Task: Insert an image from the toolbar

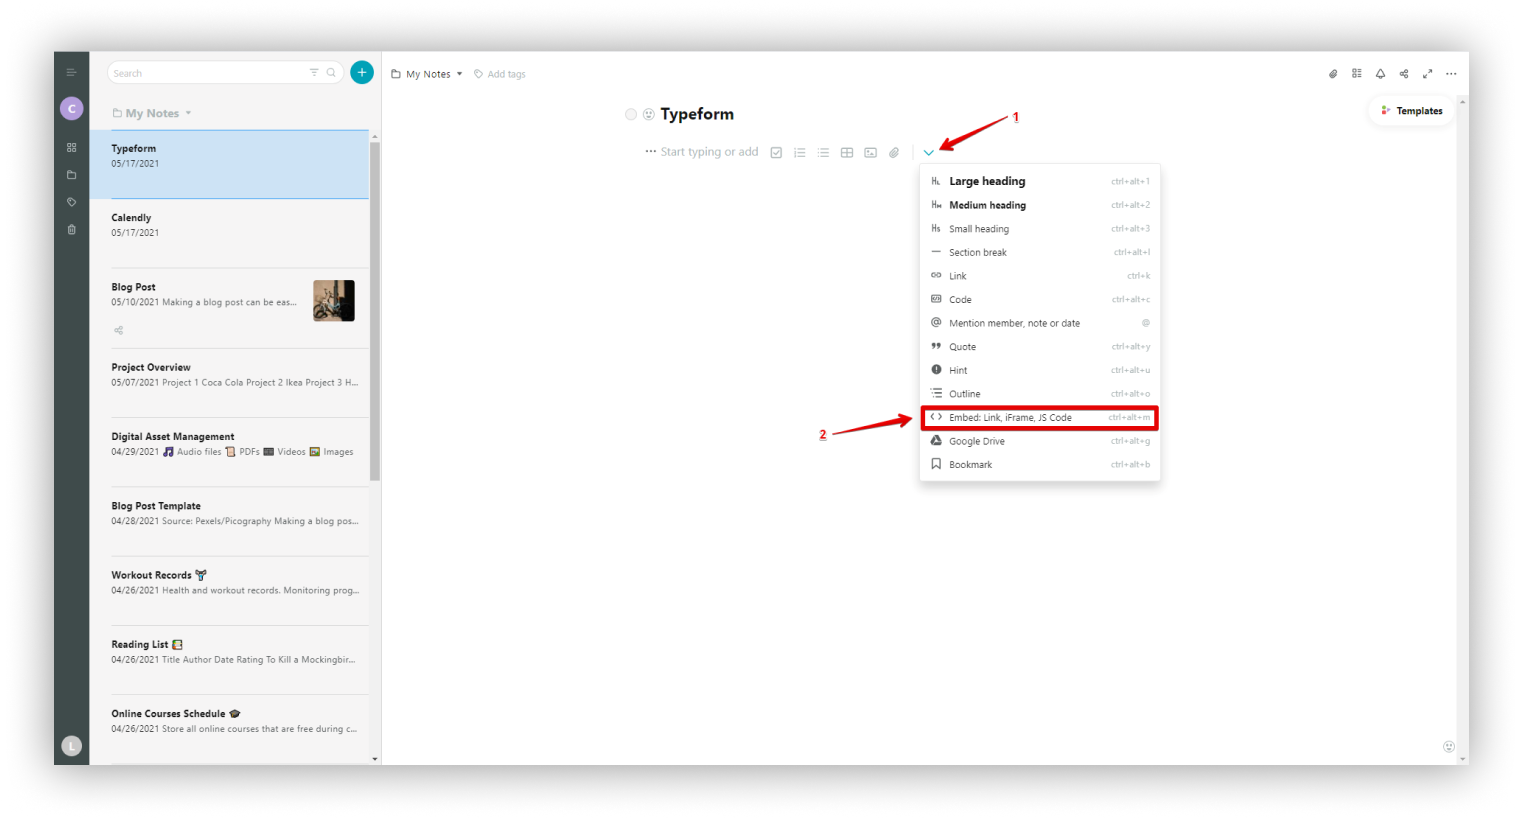Action: 871,153
